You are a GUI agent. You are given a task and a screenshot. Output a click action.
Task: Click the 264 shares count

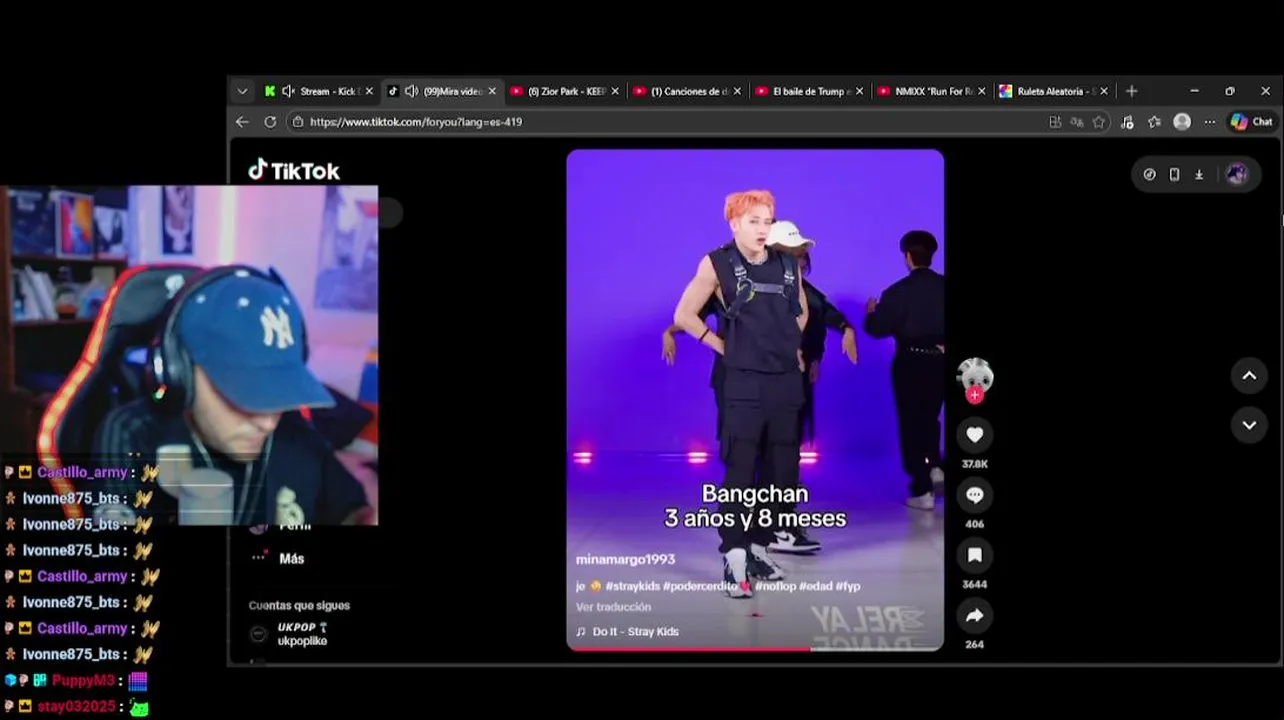click(974, 644)
